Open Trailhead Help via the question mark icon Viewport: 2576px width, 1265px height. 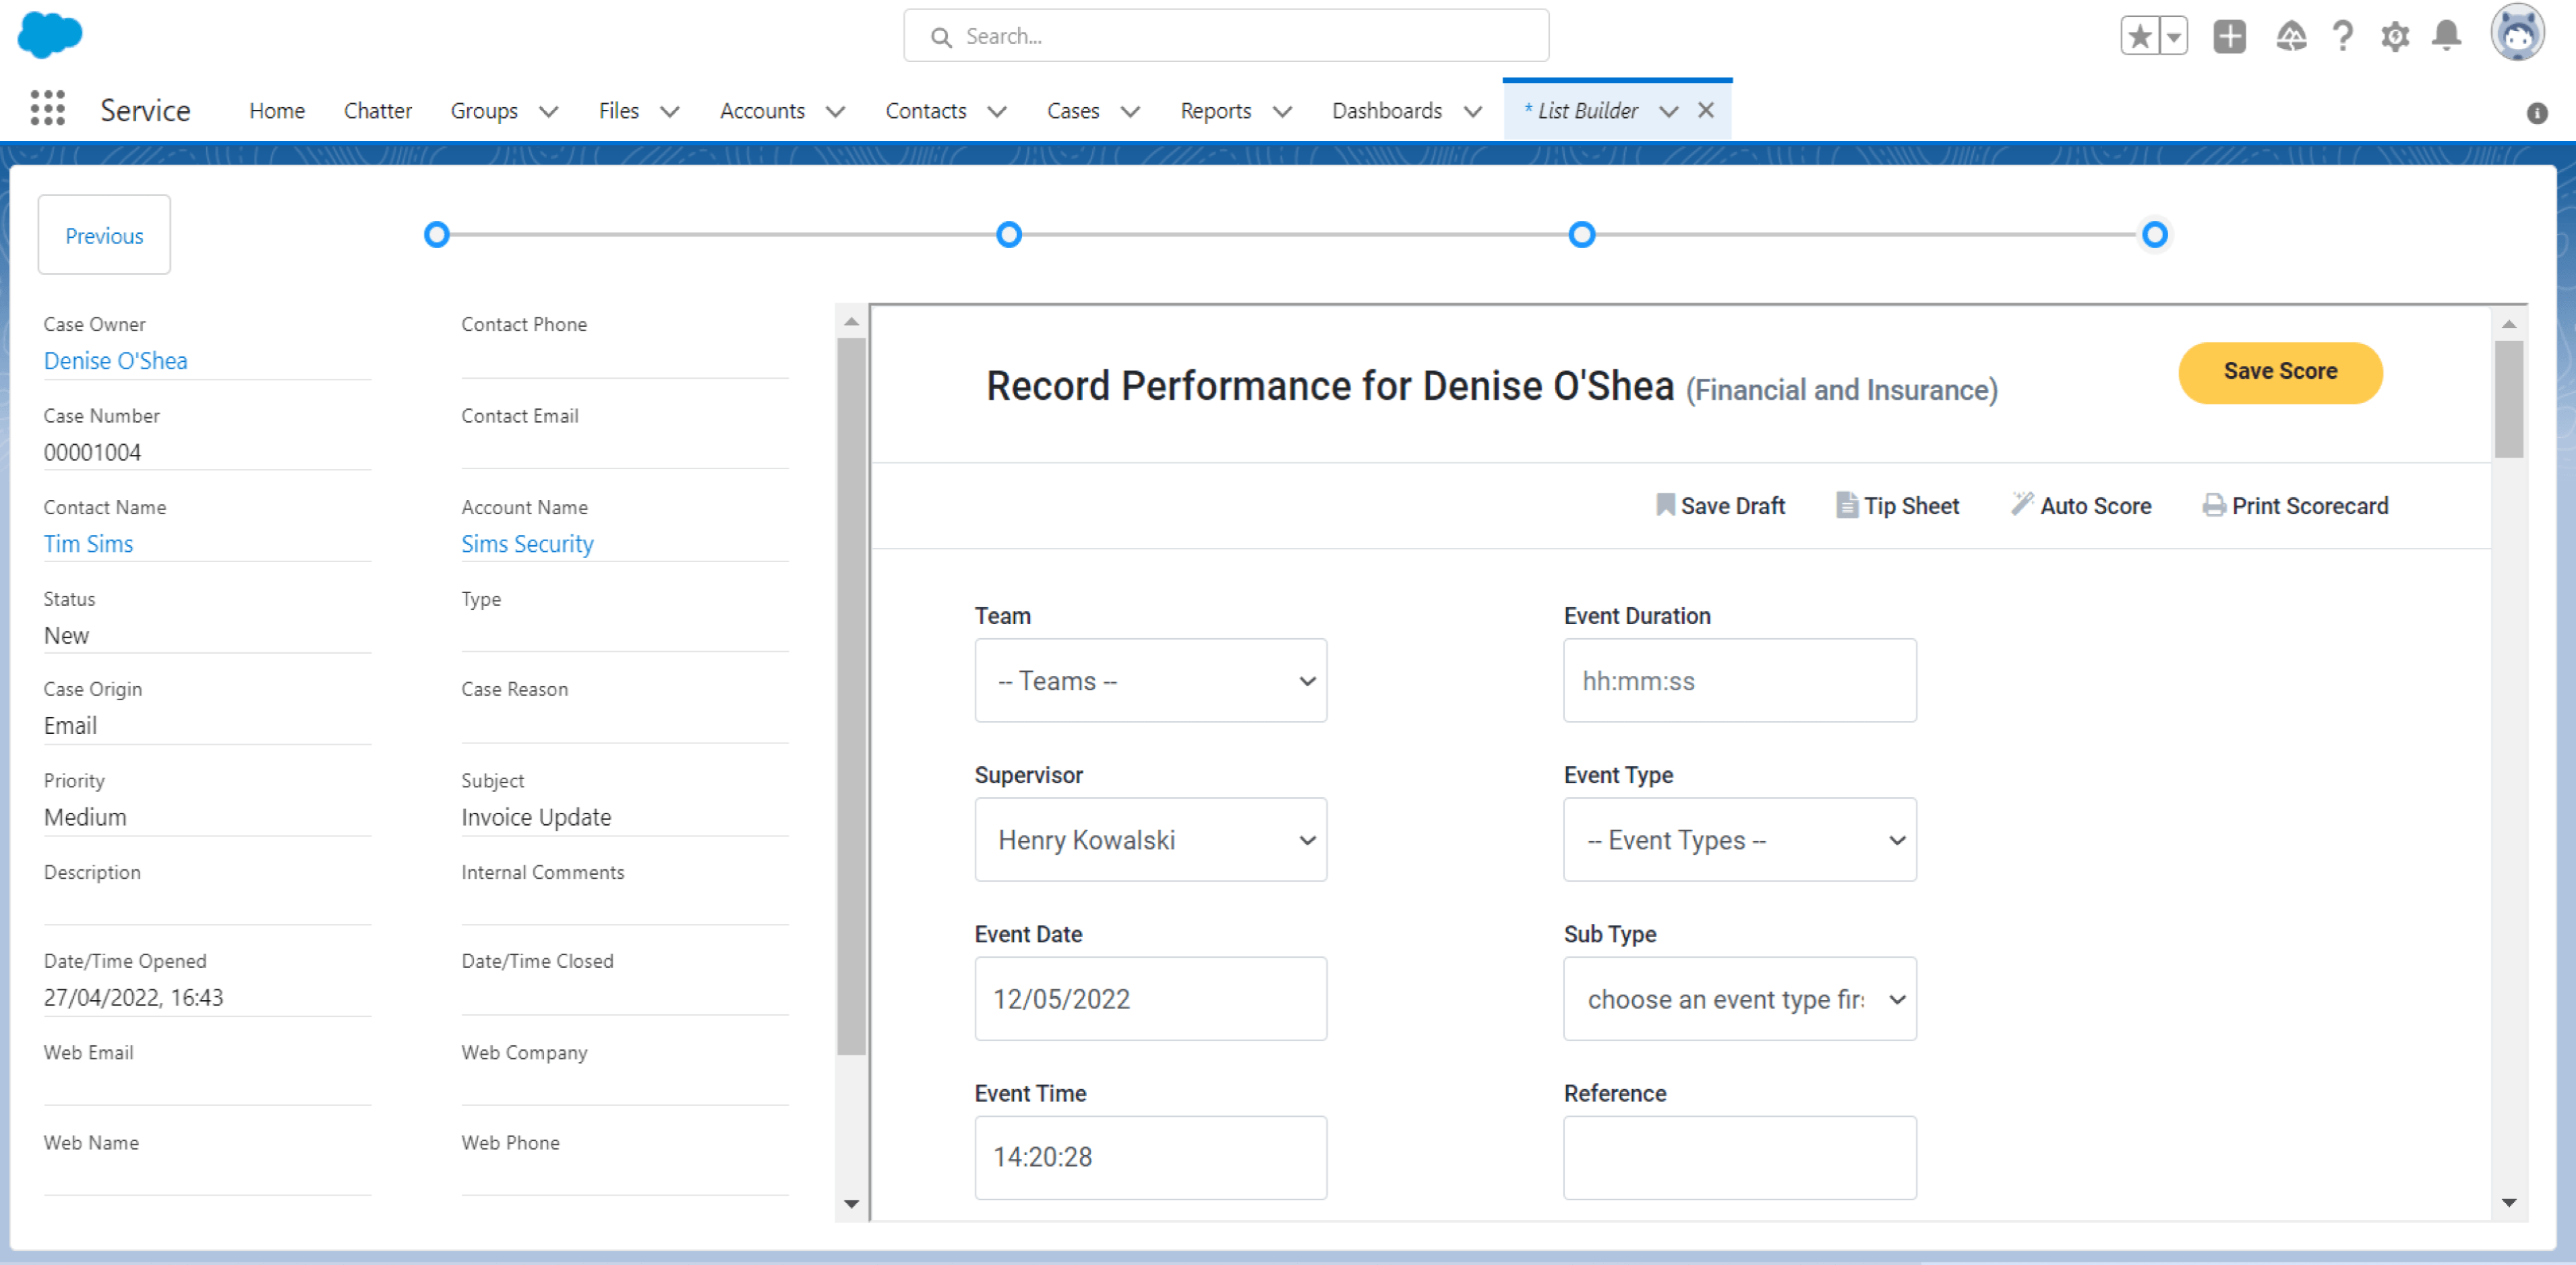click(x=2342, y=36)
